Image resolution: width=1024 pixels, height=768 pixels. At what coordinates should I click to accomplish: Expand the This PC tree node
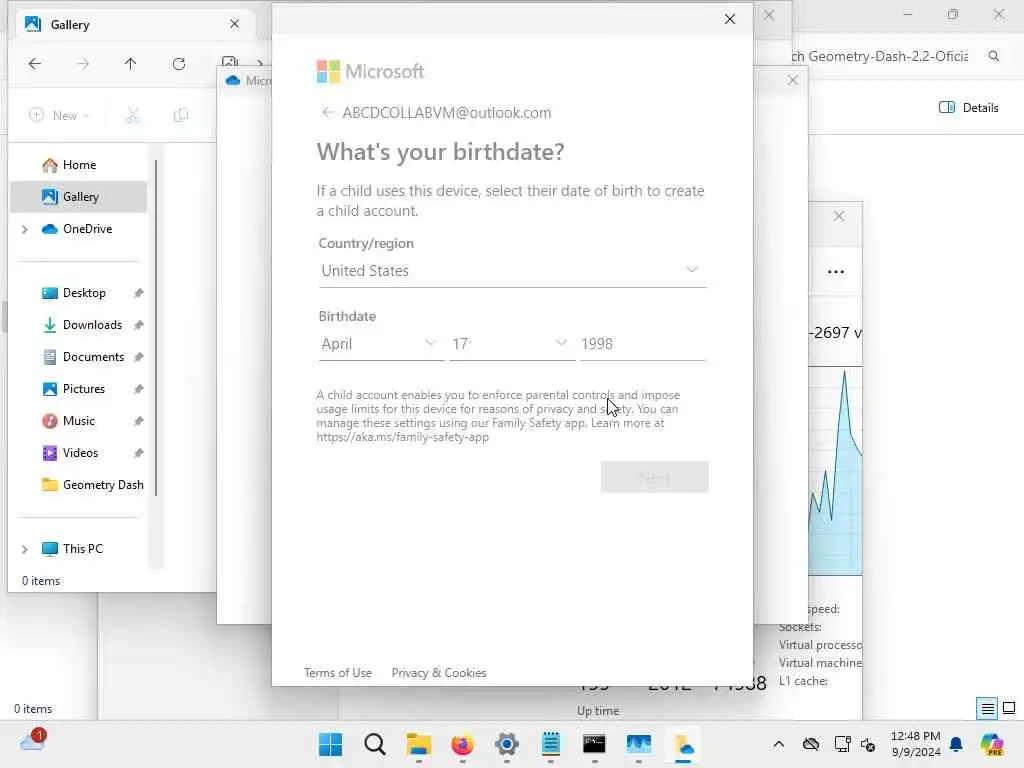(25, 549)
